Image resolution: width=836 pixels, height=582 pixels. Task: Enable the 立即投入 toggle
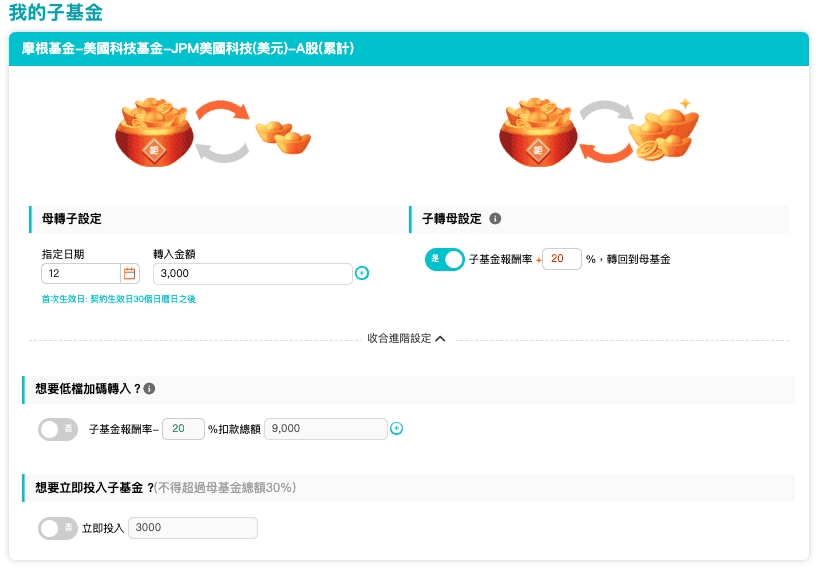click(58, 528)
